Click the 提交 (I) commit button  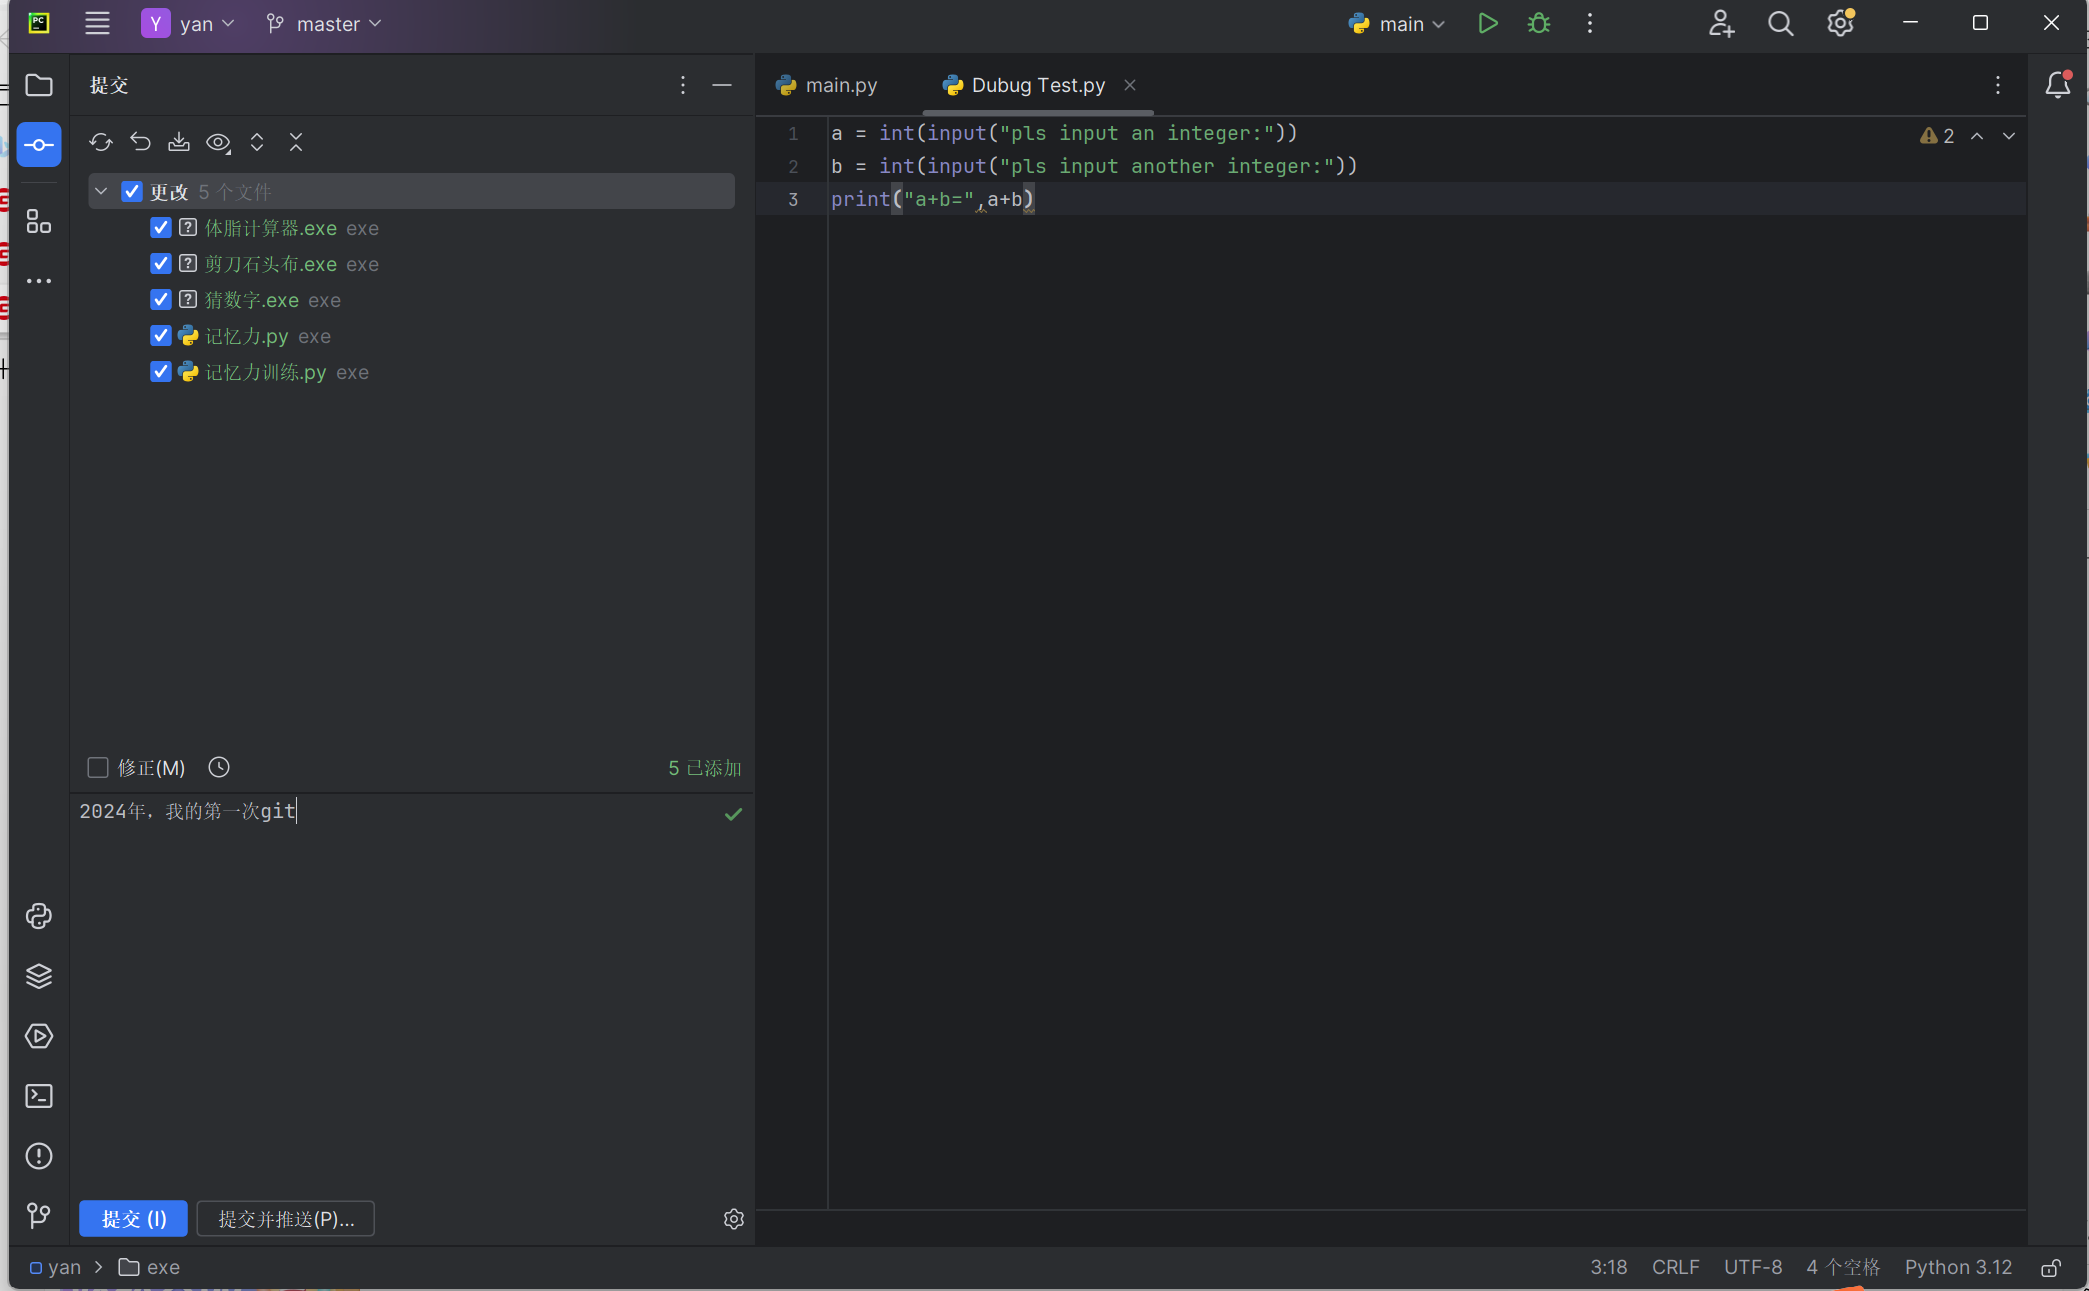pos(133,1219)
